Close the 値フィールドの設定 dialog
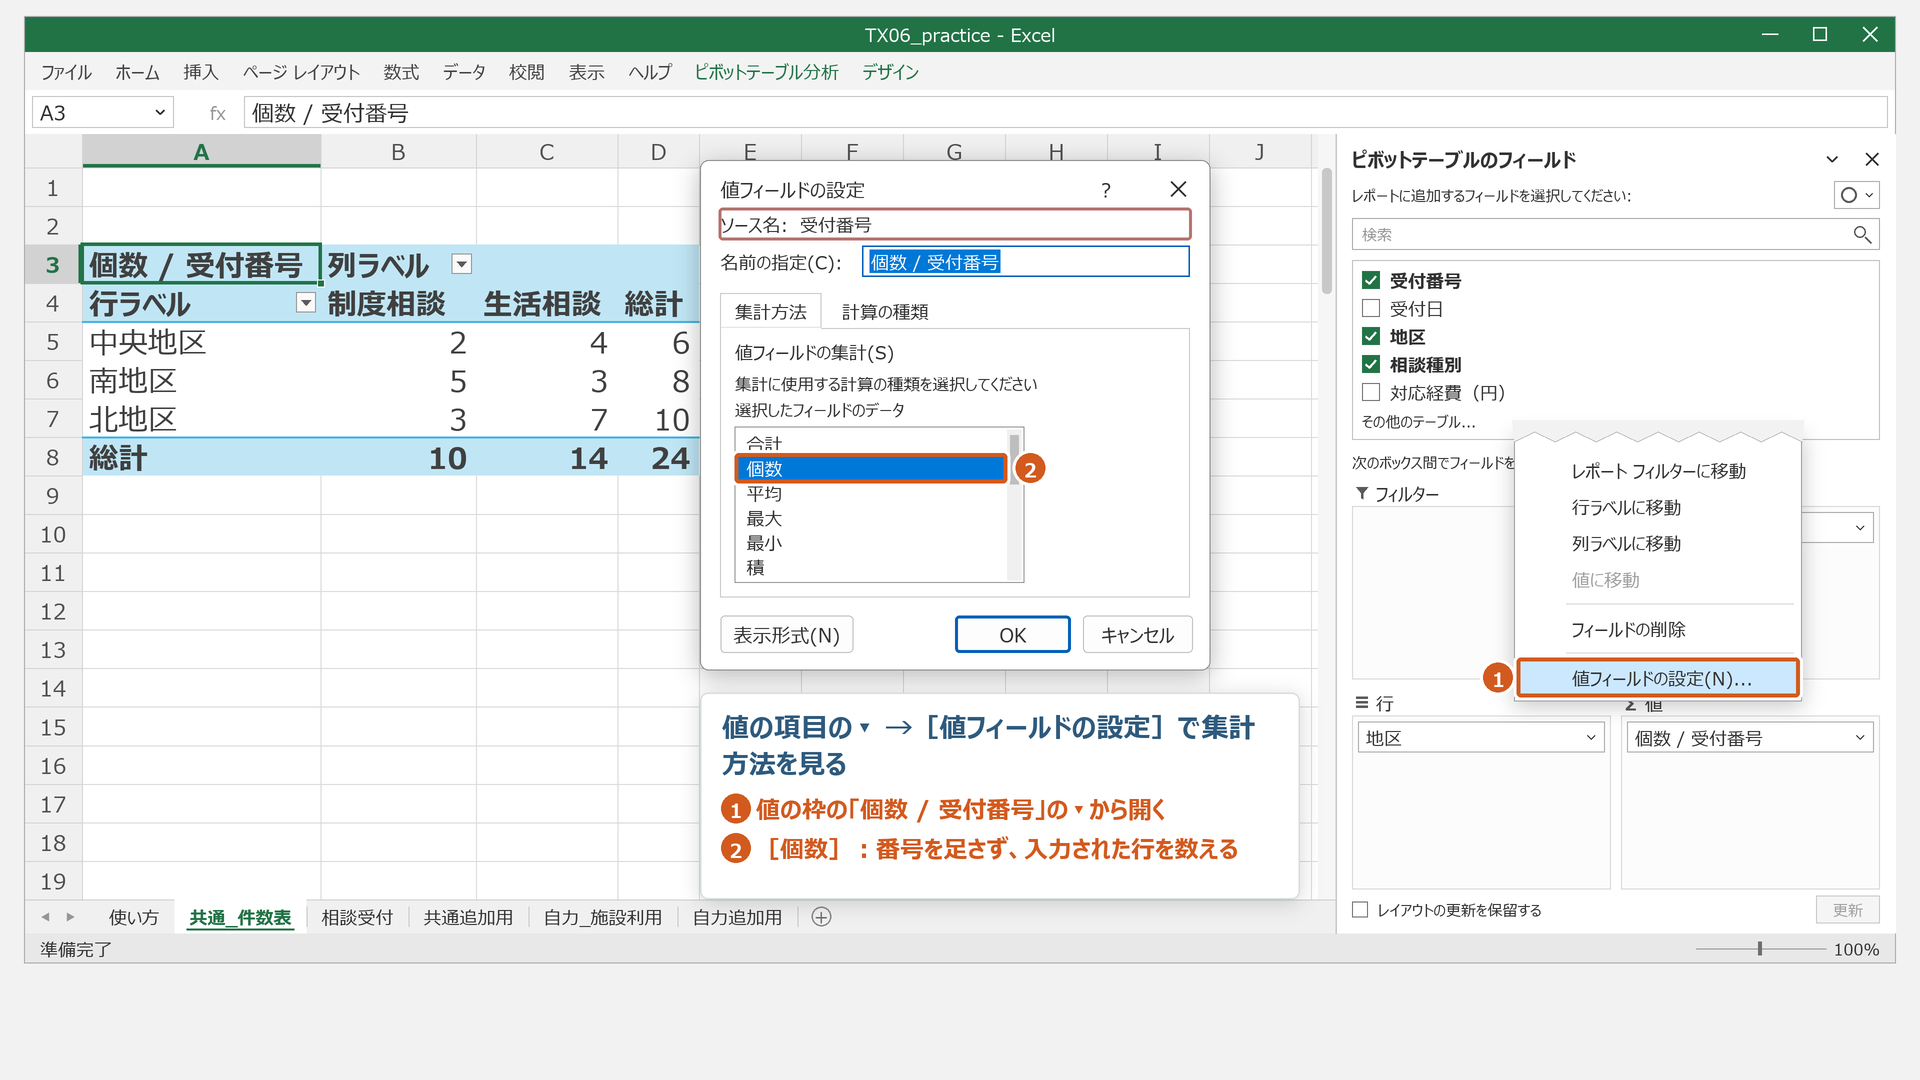The height and width of the screenshot is (1080, 1920). [x=1178, y=189]
